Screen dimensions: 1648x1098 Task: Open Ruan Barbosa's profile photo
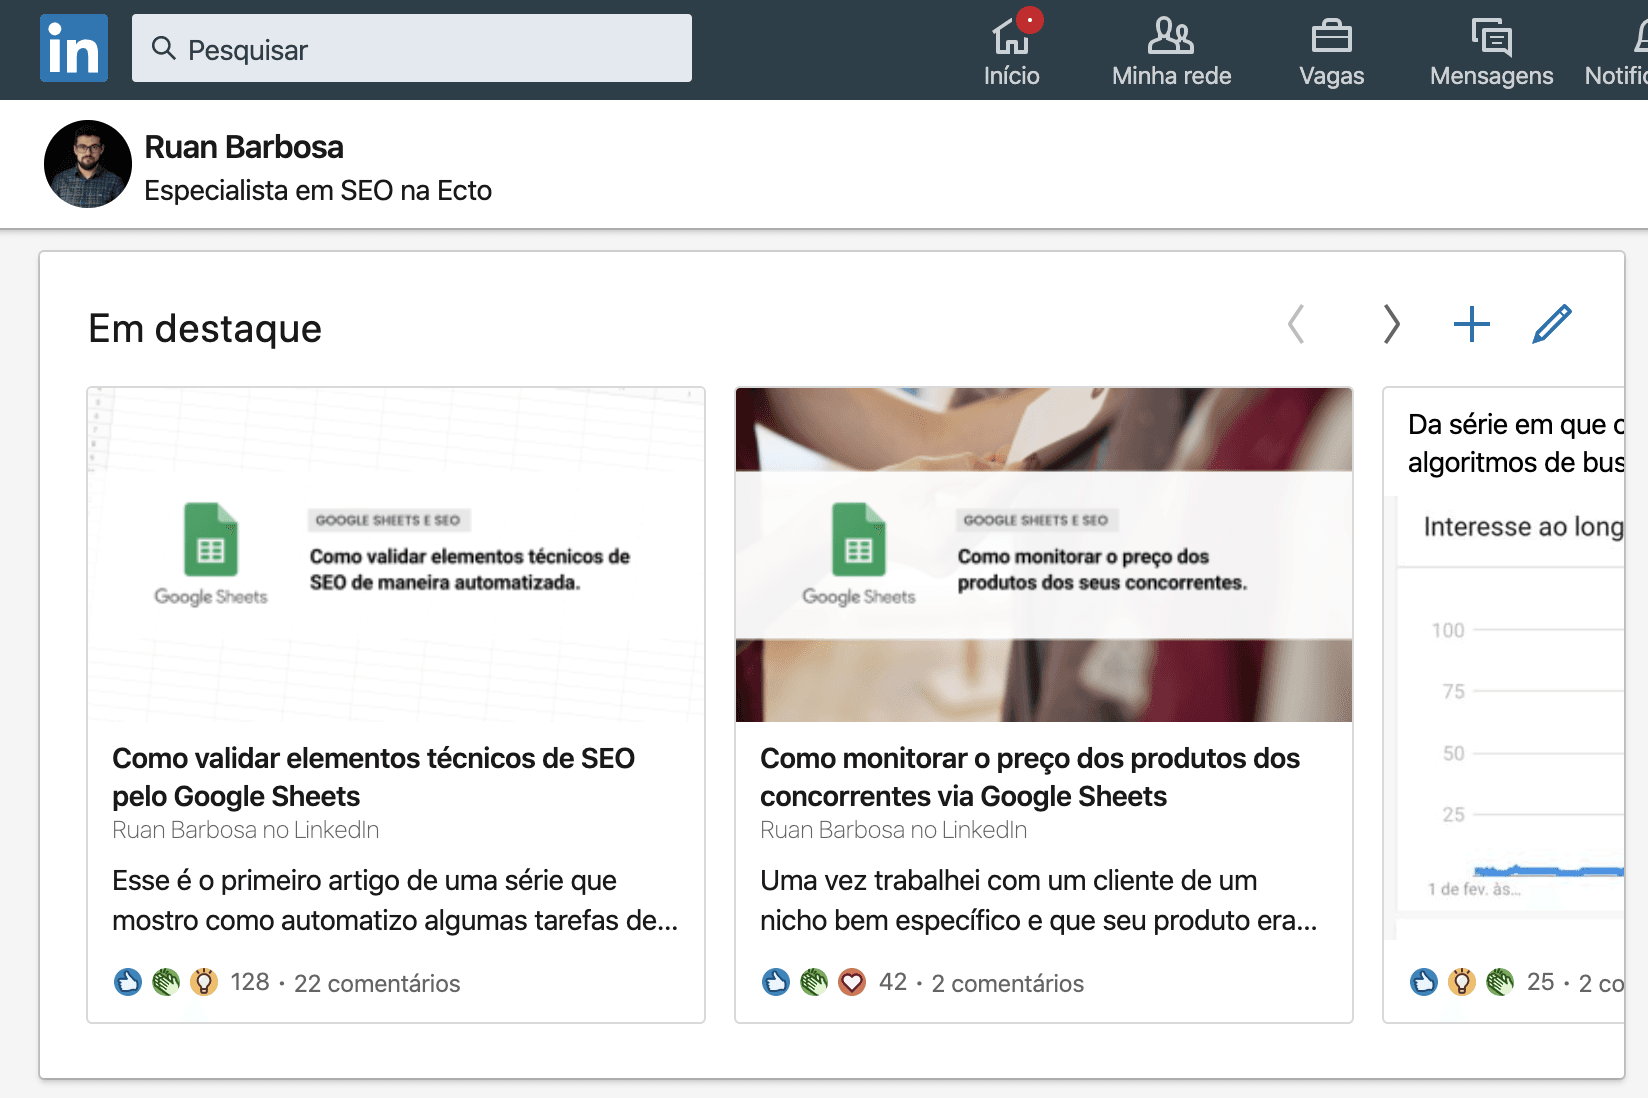[x=88, y=164]
